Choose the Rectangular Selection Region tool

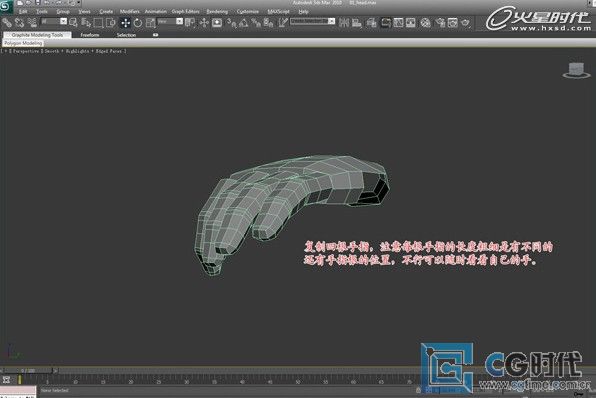98,23
